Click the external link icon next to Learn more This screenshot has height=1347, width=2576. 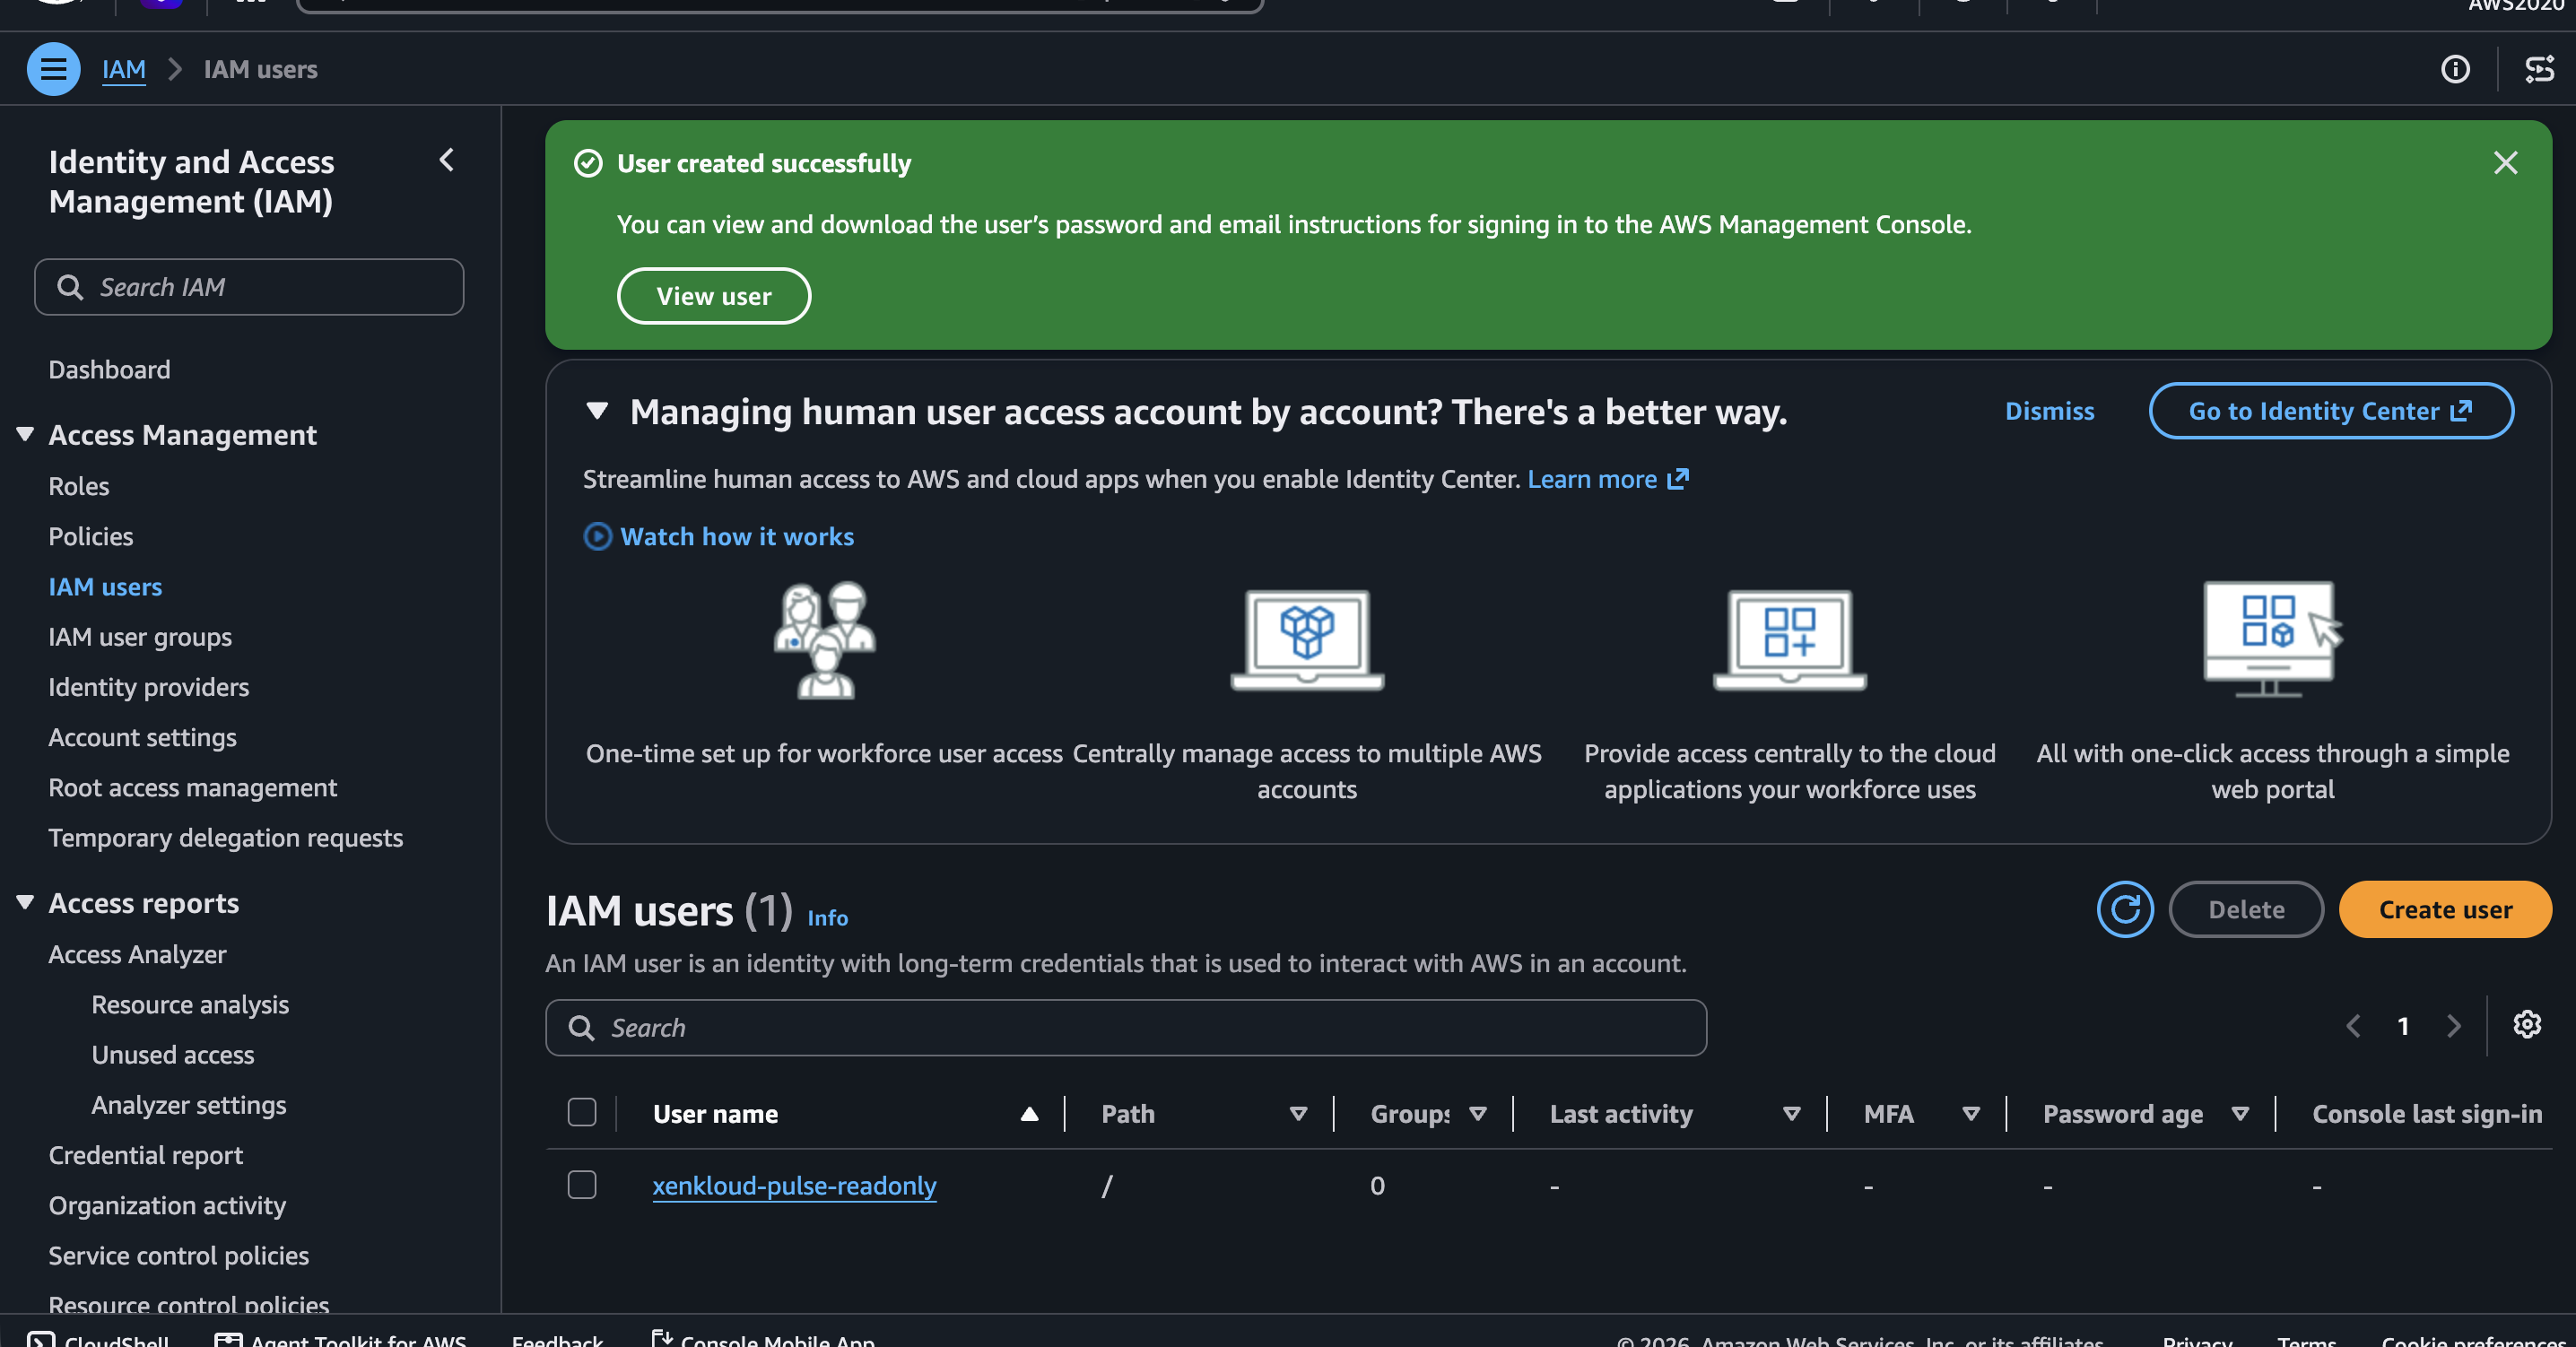pos(1678,479)
